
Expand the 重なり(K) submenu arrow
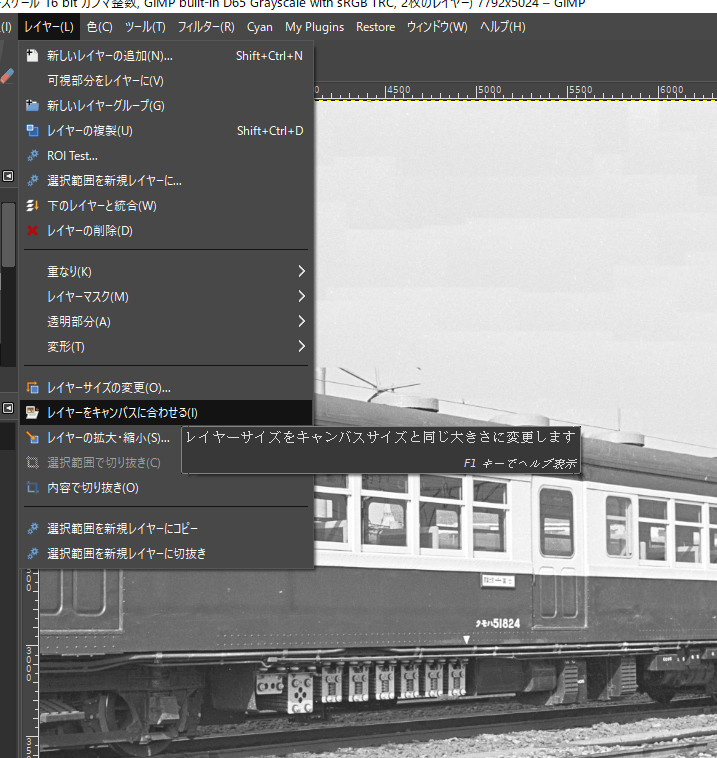(x=301, y=271)
